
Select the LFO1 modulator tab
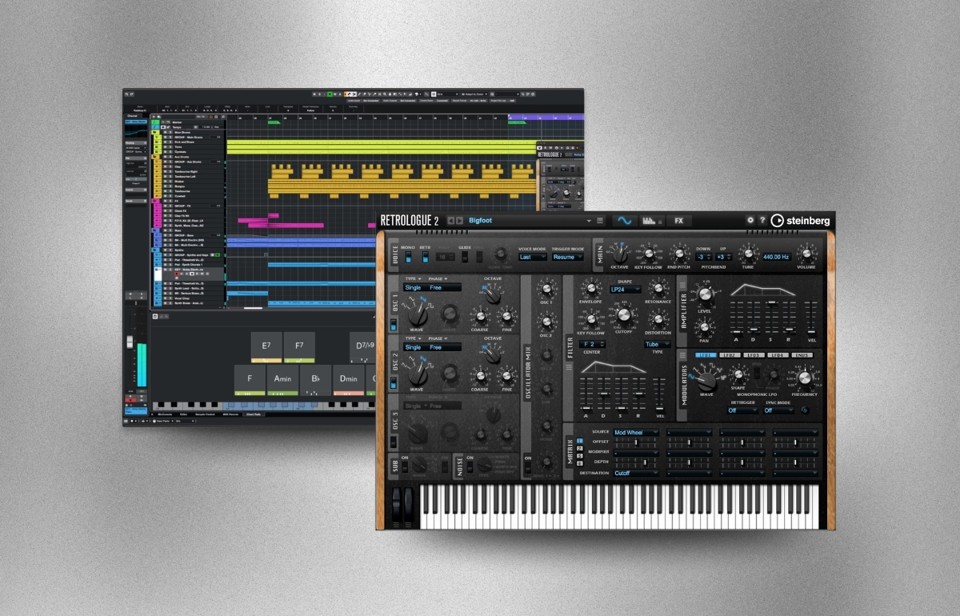pos(706,355)
